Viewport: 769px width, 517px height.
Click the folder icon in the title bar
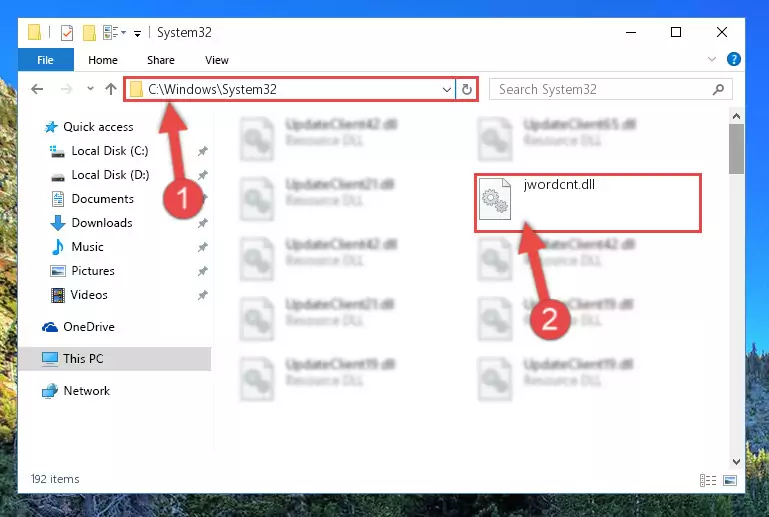(34, 32)
